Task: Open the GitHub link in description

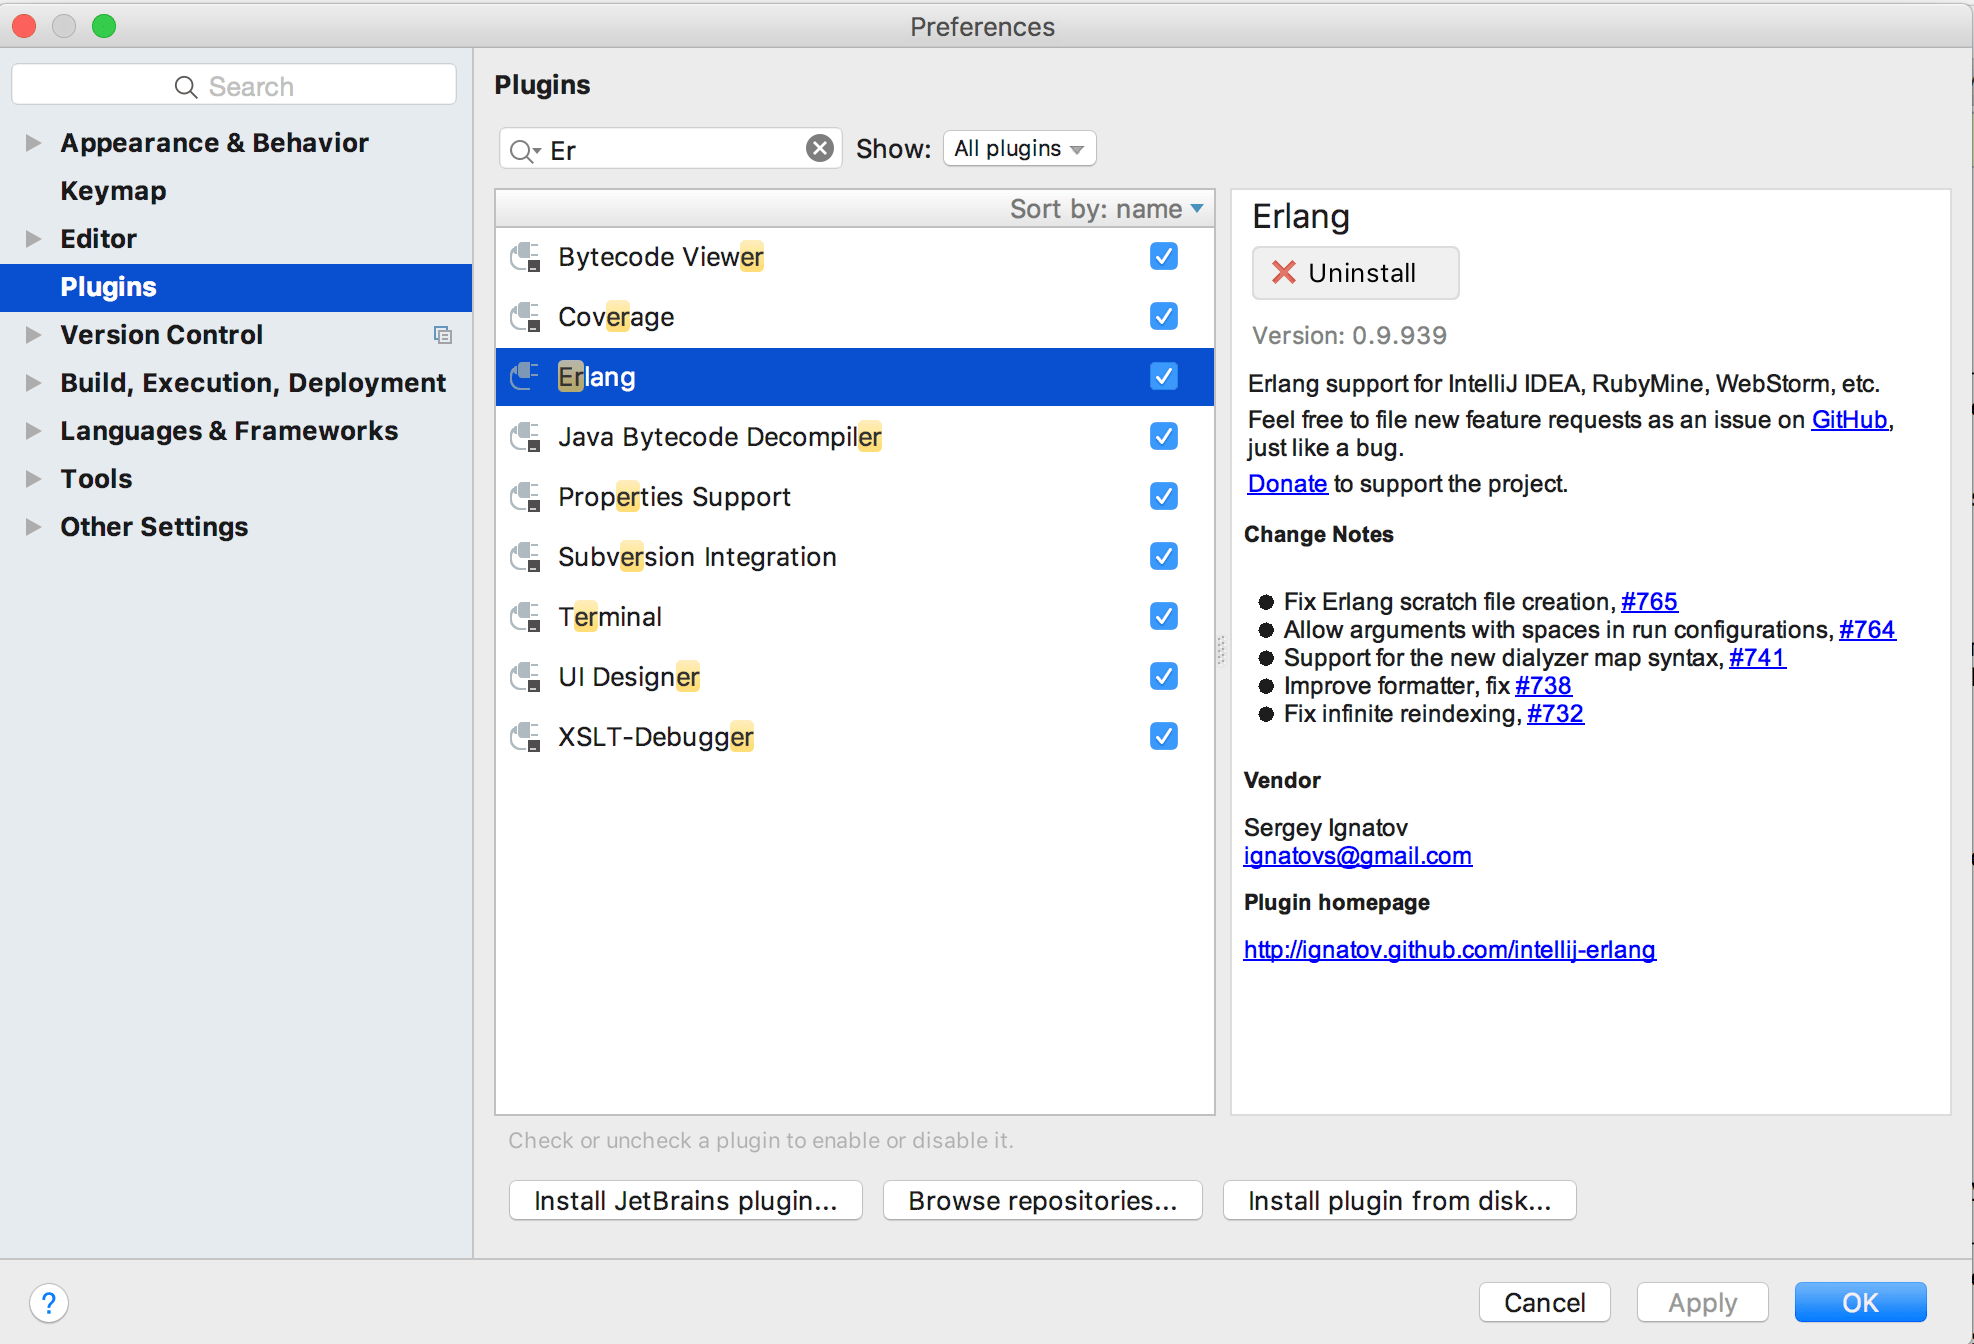Action: click(x=1848, y=420)
